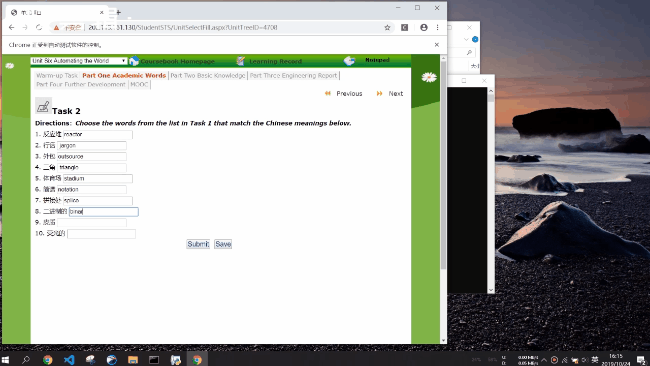Switch to Part Three Engineering Report tab
The image size is (650, 366).
point(293,75)
